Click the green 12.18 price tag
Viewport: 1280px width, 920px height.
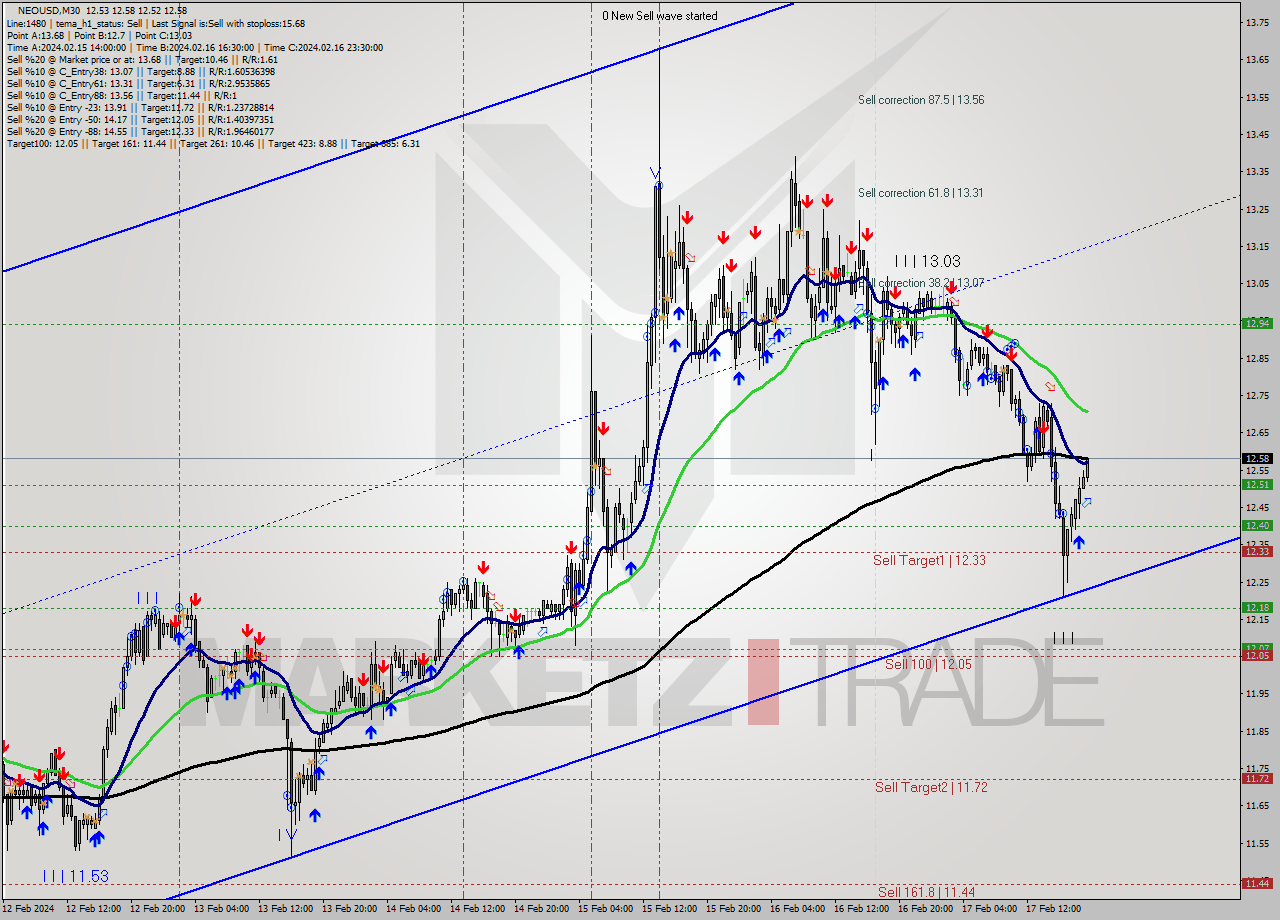1257,607
